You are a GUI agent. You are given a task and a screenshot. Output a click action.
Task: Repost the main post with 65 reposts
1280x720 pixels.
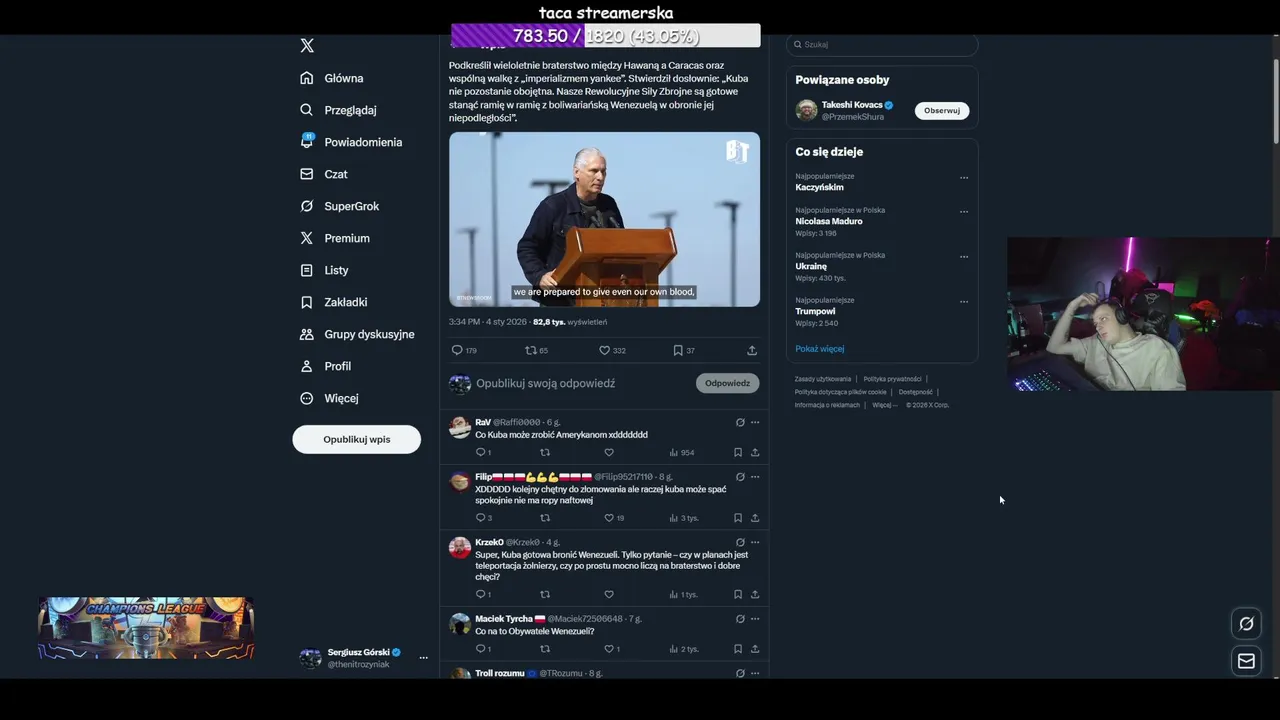(x=531, y=350)
